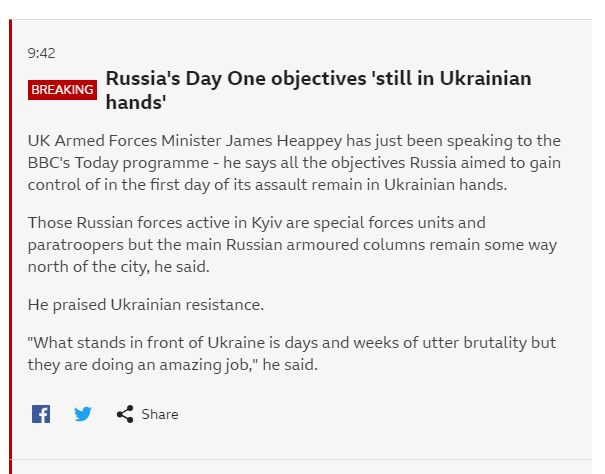The height and width of the screenshot is (474, 605).
Task: Click the word "hands'" in the headline
Action: coord(135,102)
